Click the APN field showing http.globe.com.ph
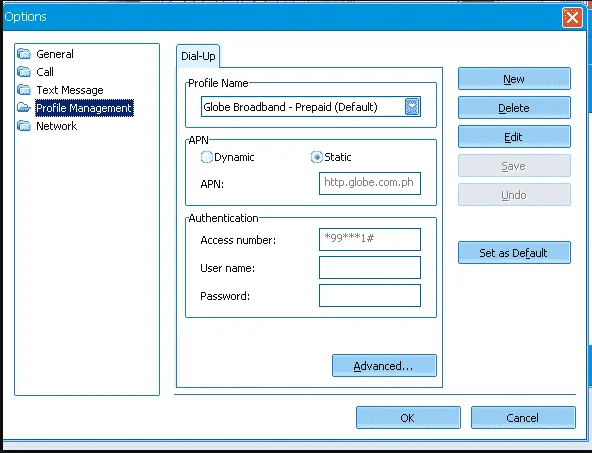 (x=370, y=183)
